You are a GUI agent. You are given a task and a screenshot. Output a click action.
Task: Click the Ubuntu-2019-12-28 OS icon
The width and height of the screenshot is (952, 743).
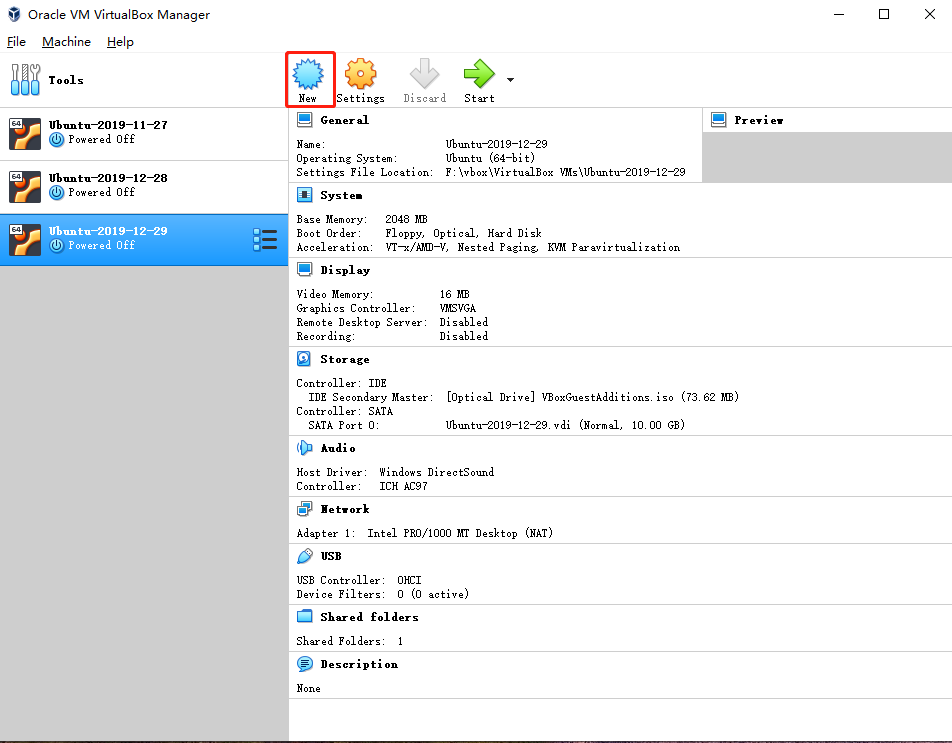[x=25, y=186]
